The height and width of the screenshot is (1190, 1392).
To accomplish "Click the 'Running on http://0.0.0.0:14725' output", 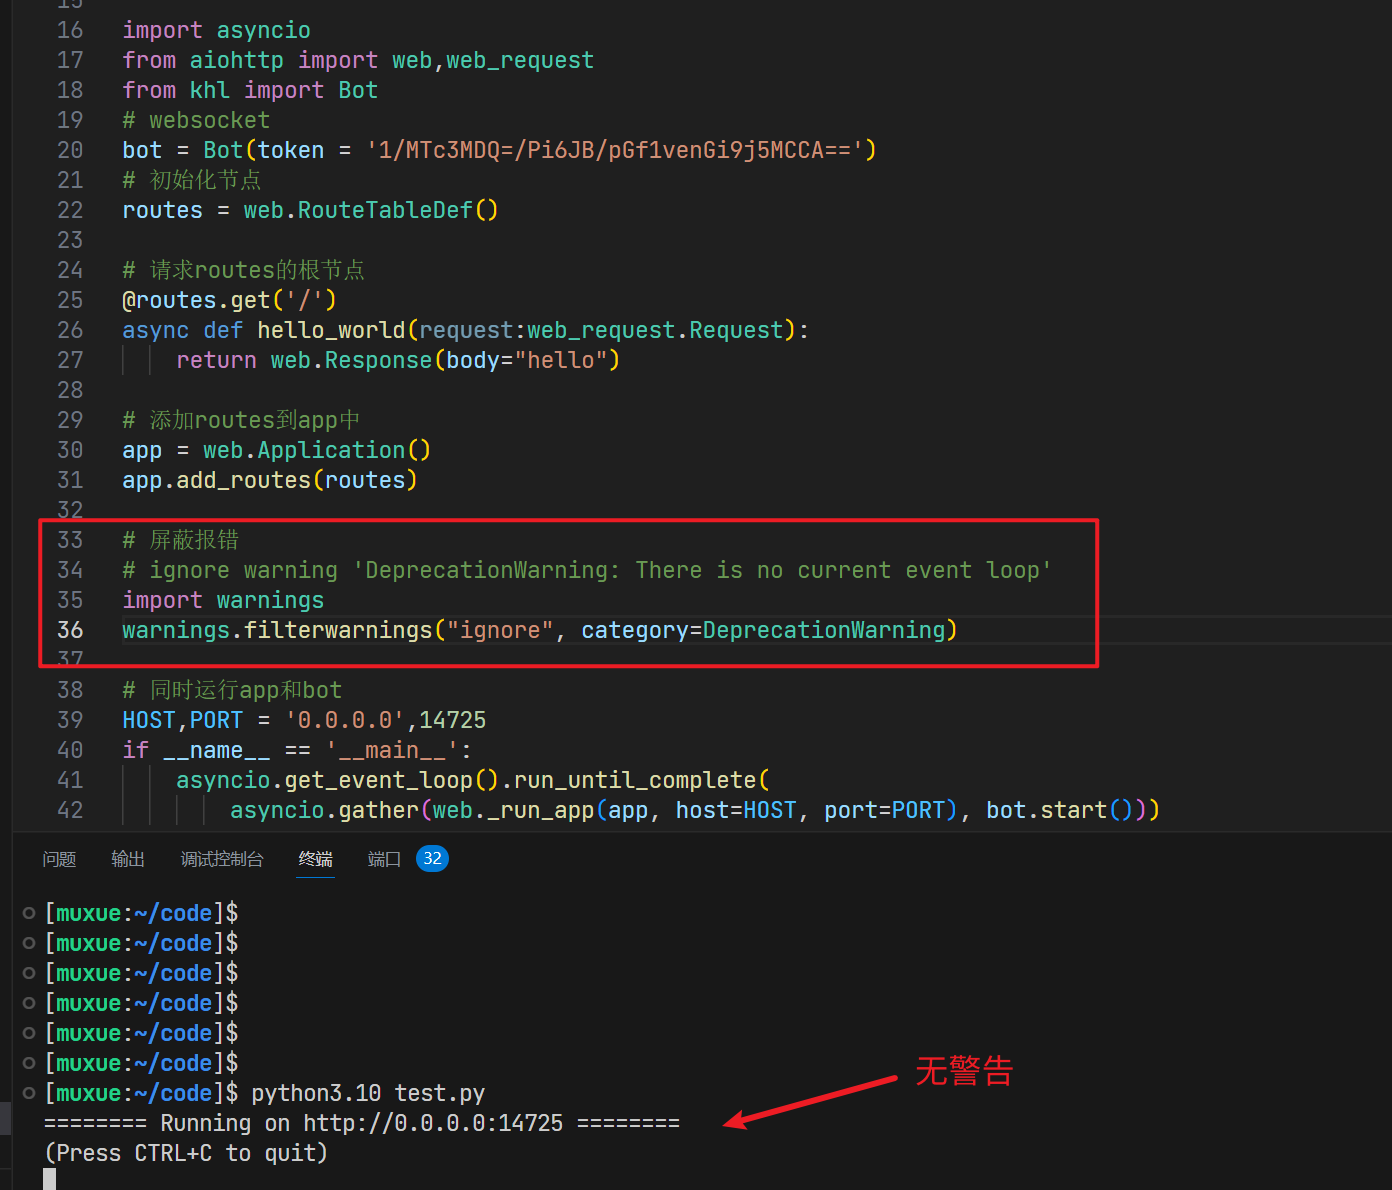I will (x=362, y=1123).
